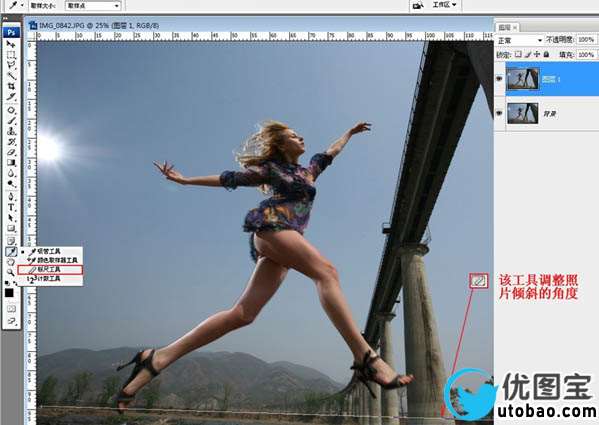Click the 填充 fill value field
Screen dimensions: 599x425
(x=586, y=55)
